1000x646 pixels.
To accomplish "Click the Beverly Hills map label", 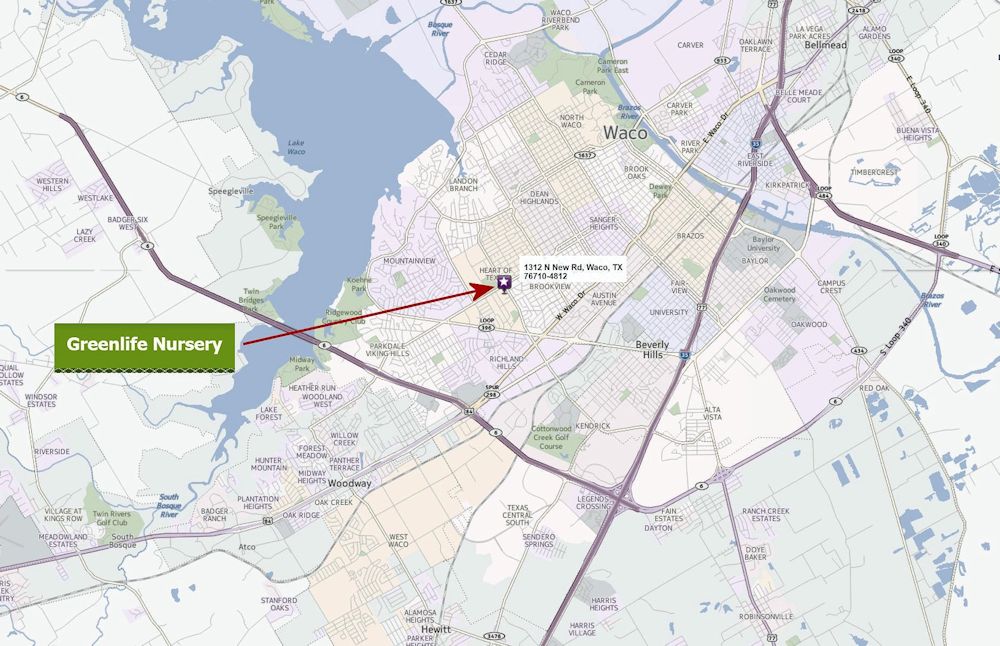I will [652, 349].
